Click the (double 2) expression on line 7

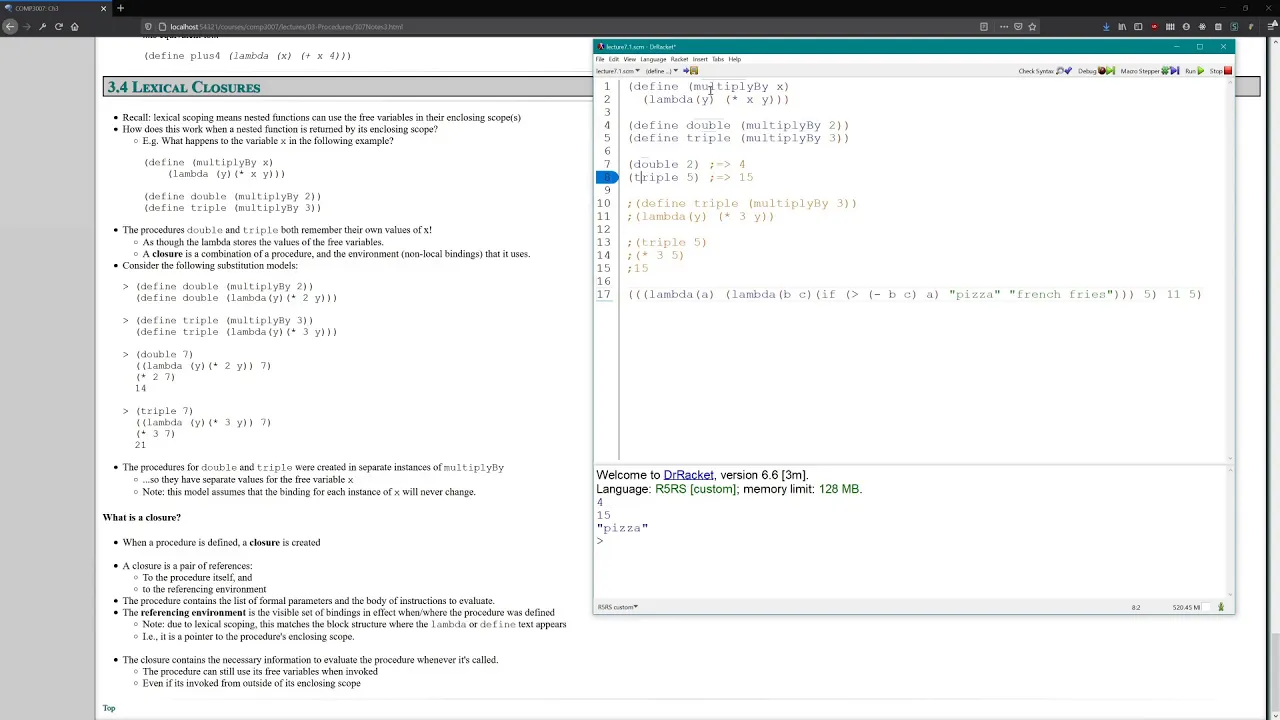pyautogui.click(x=664, y=164)
